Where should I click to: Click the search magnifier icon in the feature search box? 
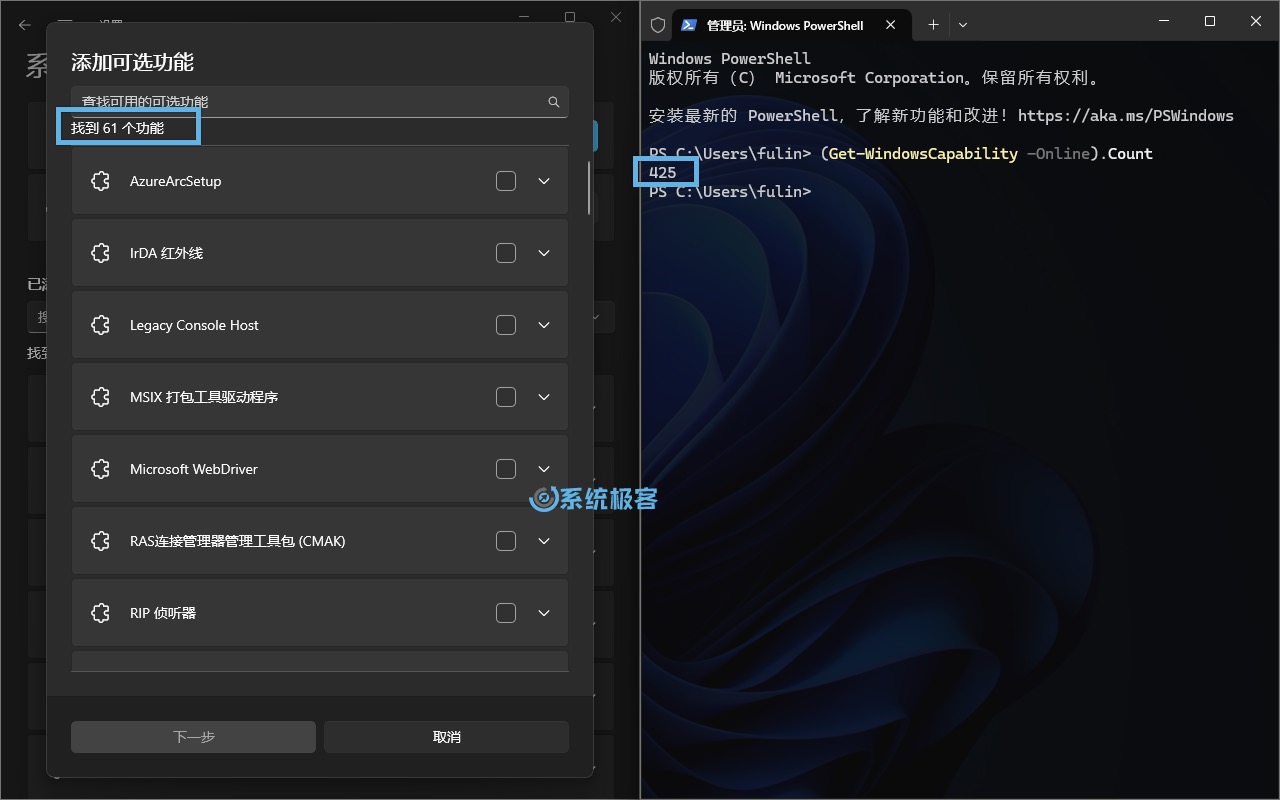point(553,102)
